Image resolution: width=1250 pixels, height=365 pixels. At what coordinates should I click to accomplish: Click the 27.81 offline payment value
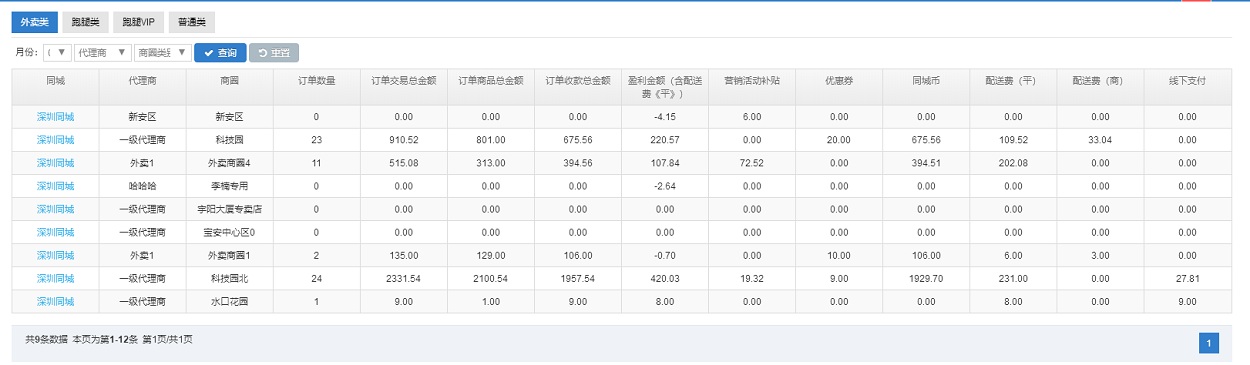(1187, 278)
